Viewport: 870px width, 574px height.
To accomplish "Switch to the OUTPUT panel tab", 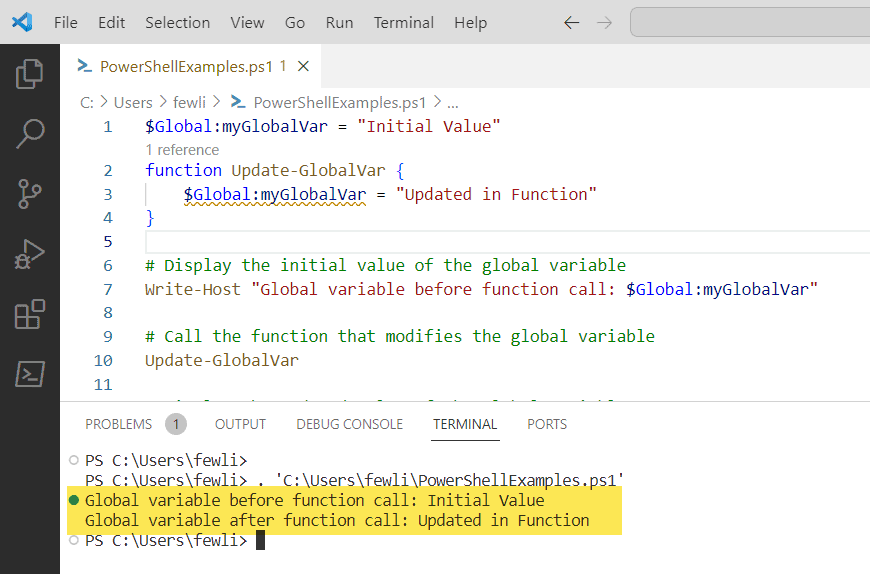I will [240, 424].
